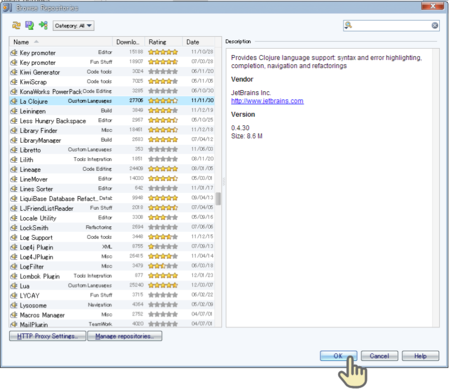Select the La Clojure plugin row
This screenshot has height=389, width=450.
(x=112, y=101)
